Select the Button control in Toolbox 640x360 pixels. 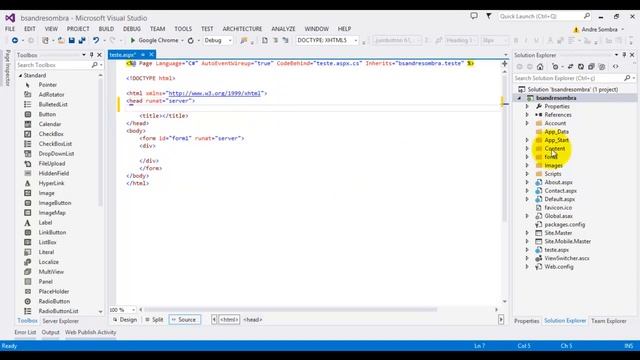pyautogui.click(x=47, y=114)
